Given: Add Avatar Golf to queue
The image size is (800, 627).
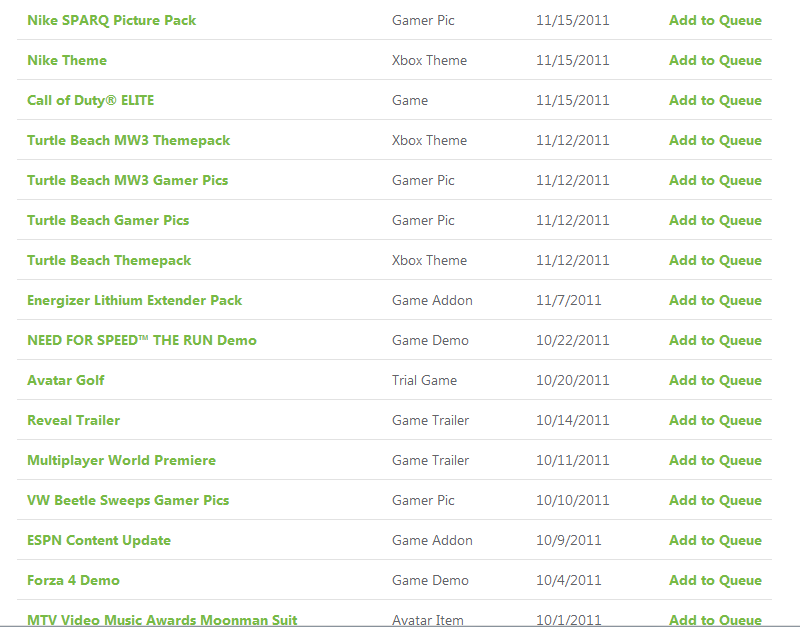Looking at the screenshot, I should 715,380.
